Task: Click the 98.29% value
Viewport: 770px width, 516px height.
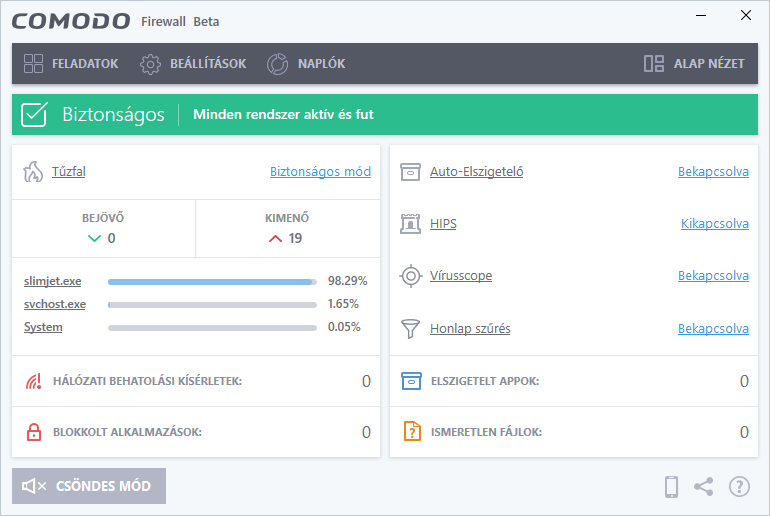Action: pyautogui.click(x=347, y=281)
